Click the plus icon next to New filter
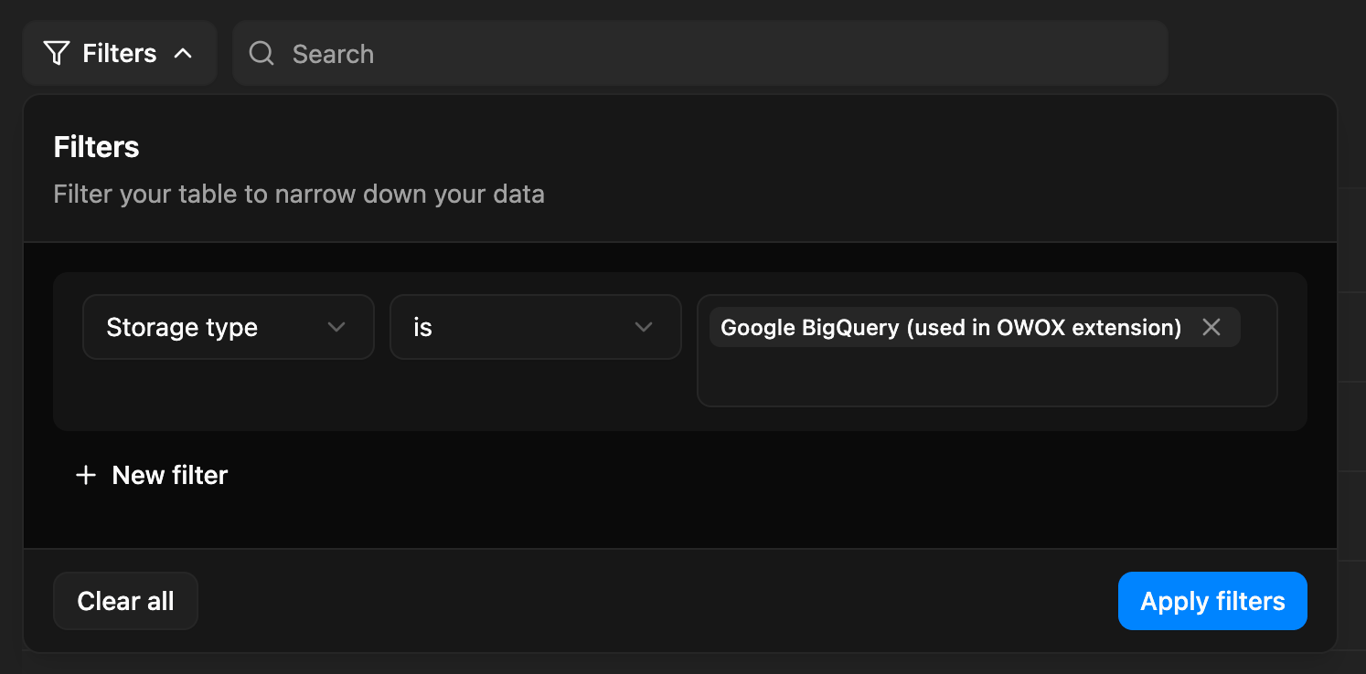The image size is (1366, 674). (x=86, y=475)
